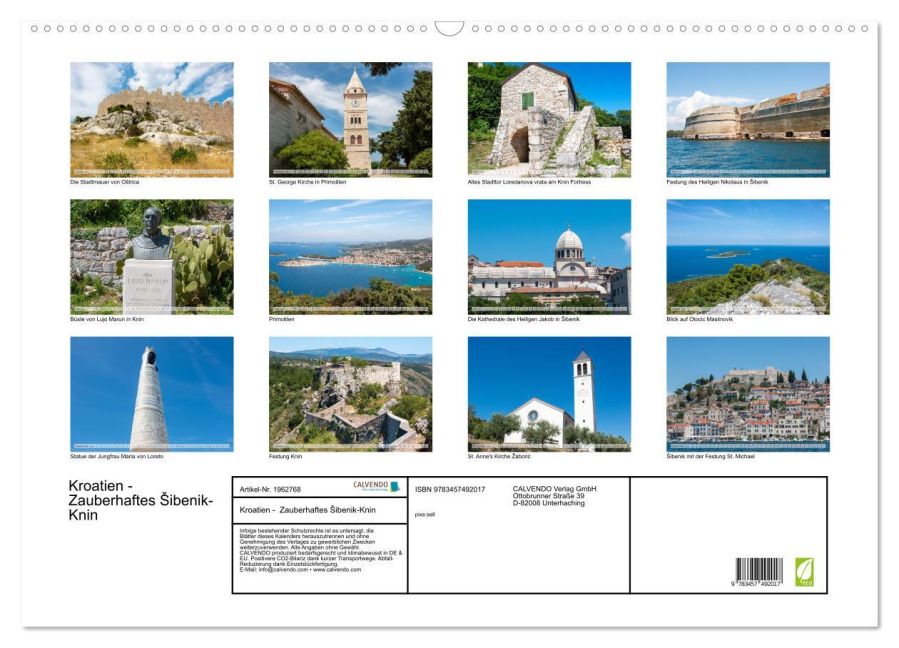Click the green eco leaf icon
The width and height of the screenshot is (899, 648).
[804, 572]
